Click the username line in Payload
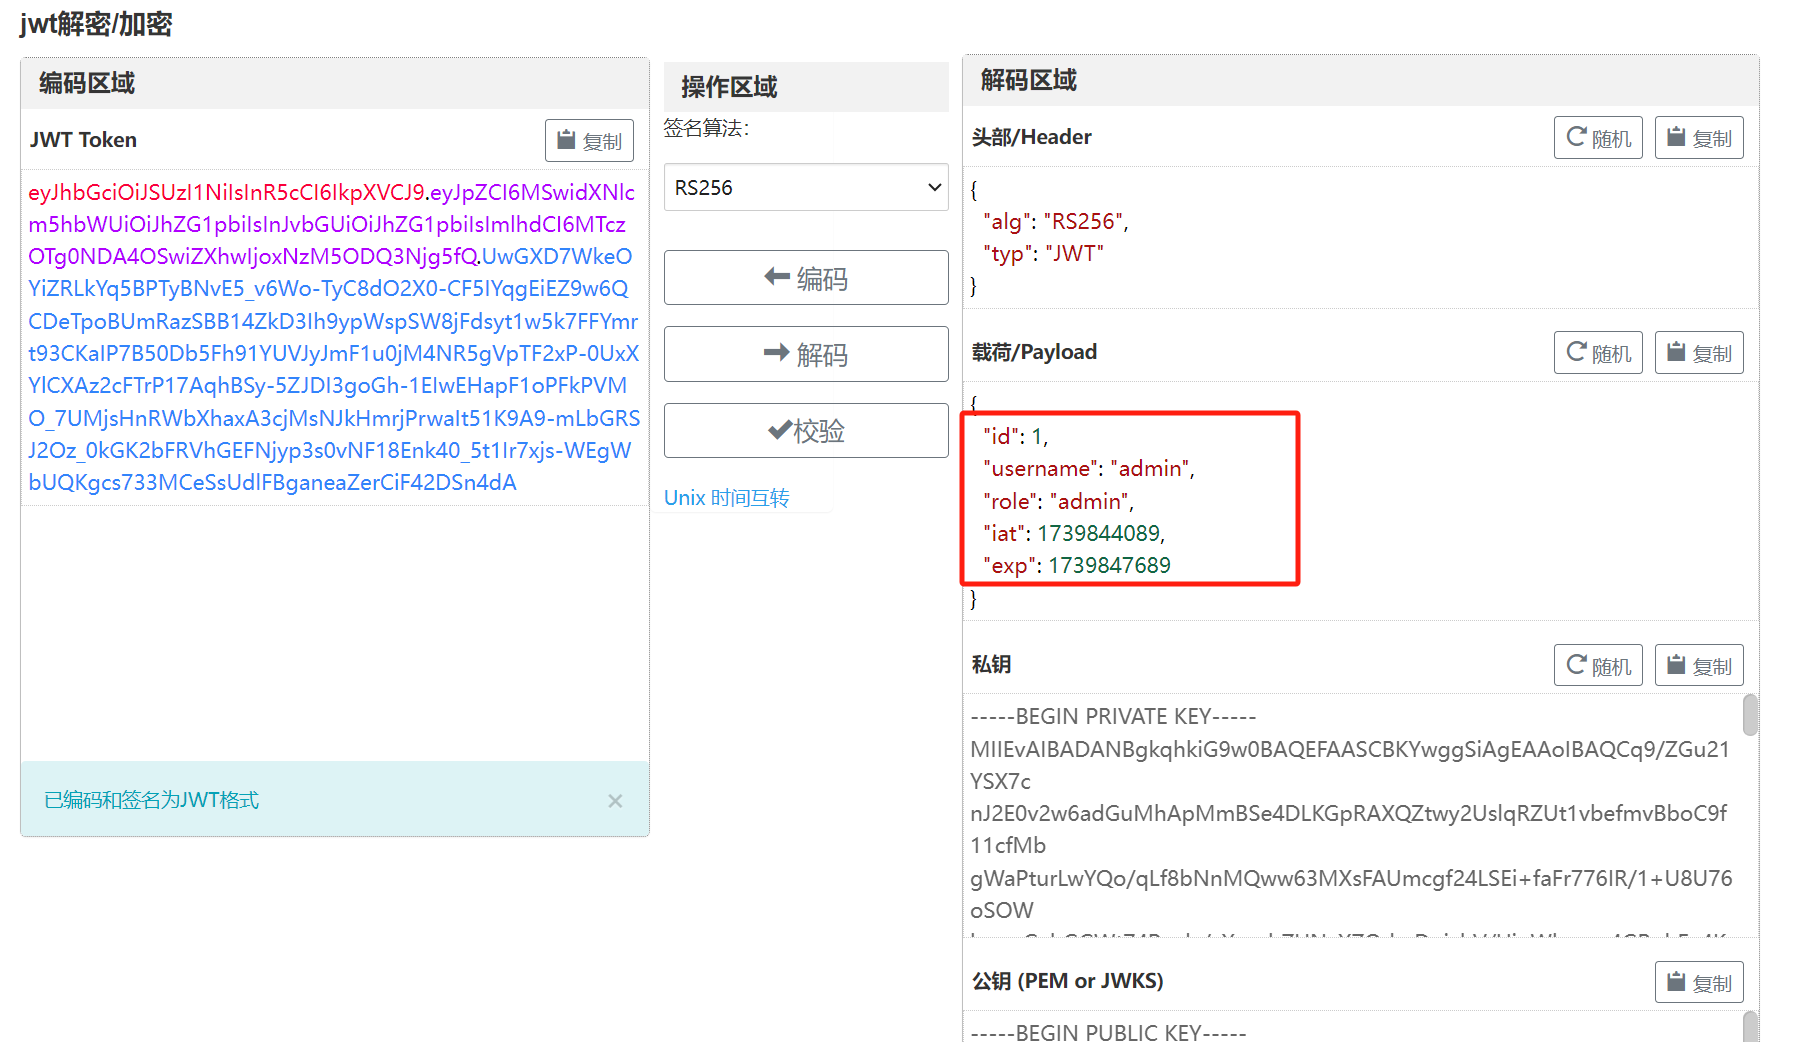Screen dimensions: 1794x1042 click(x=1088, y=469)
